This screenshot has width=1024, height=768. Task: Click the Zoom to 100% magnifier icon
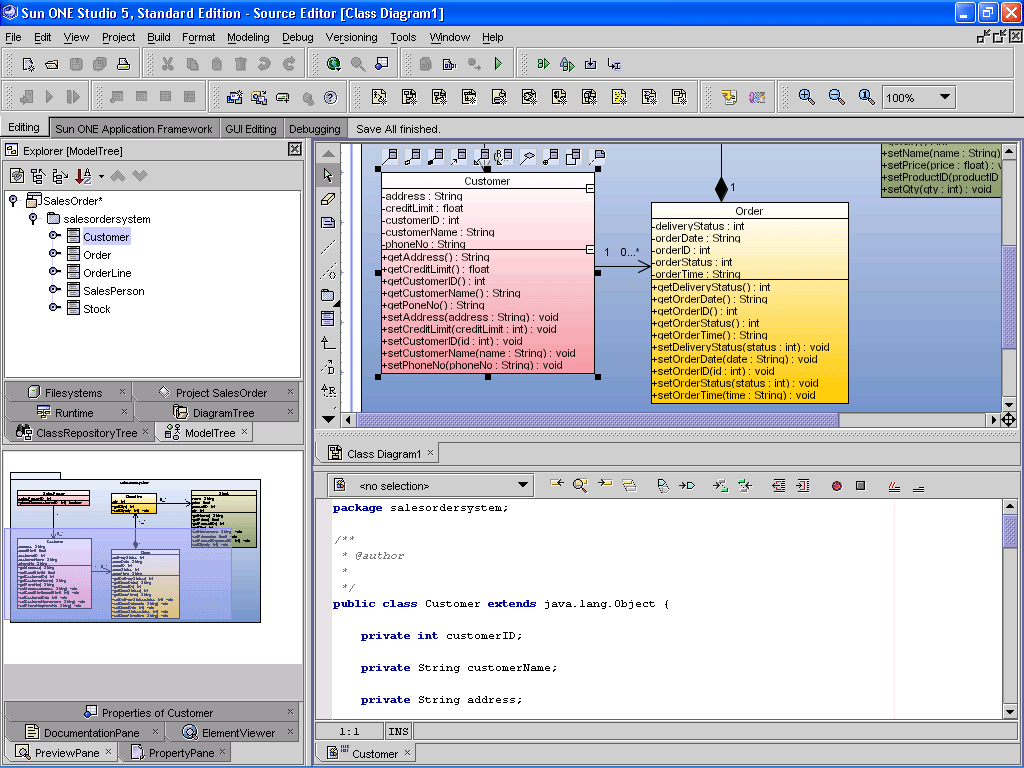pyautogui.click(x=867, y=97)
